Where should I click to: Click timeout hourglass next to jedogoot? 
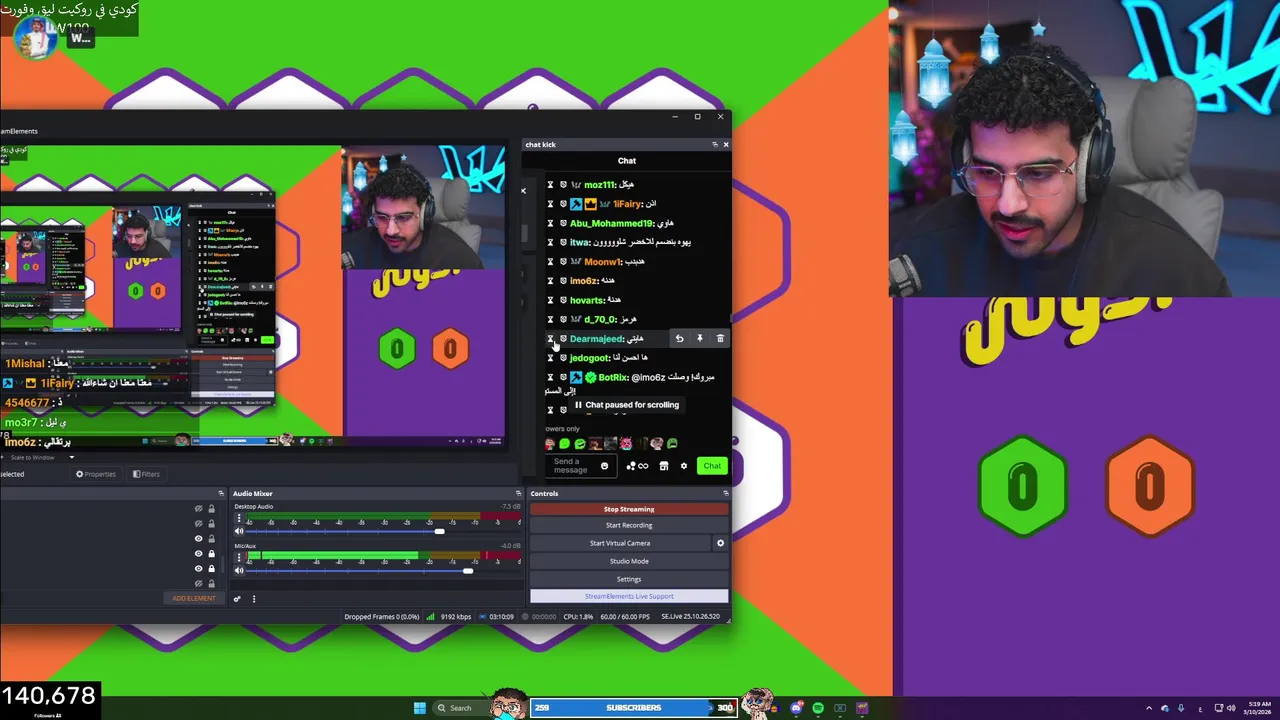(x=550, y=358)
